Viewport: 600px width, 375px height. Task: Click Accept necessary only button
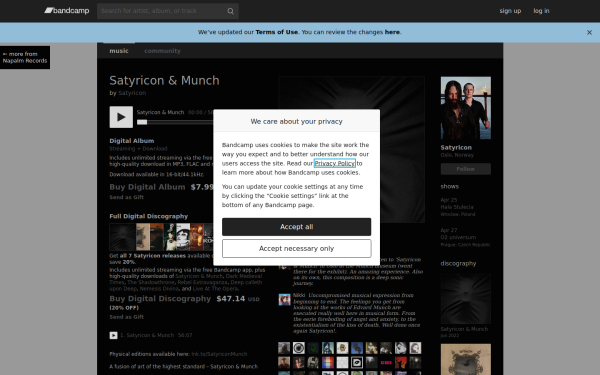(297, 249)
